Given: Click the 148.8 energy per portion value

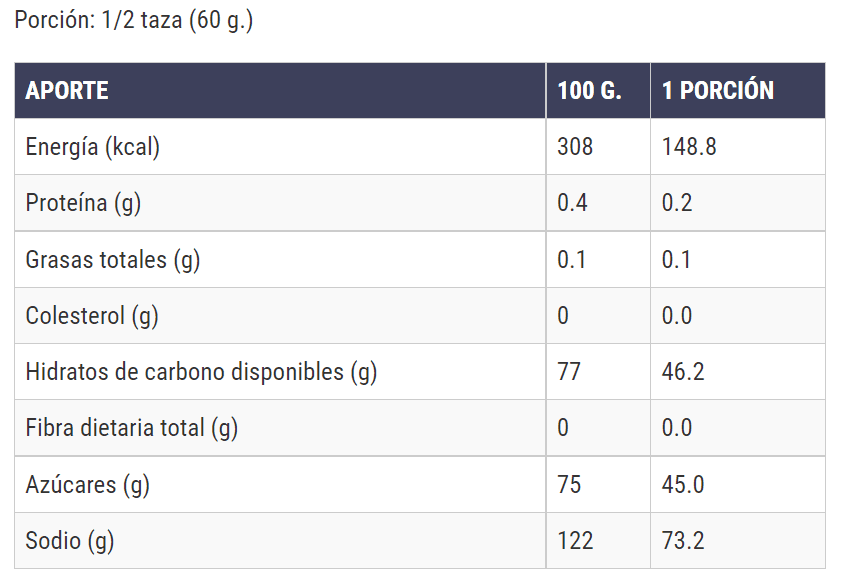Looking at the screenshot, I should point(689,147).
